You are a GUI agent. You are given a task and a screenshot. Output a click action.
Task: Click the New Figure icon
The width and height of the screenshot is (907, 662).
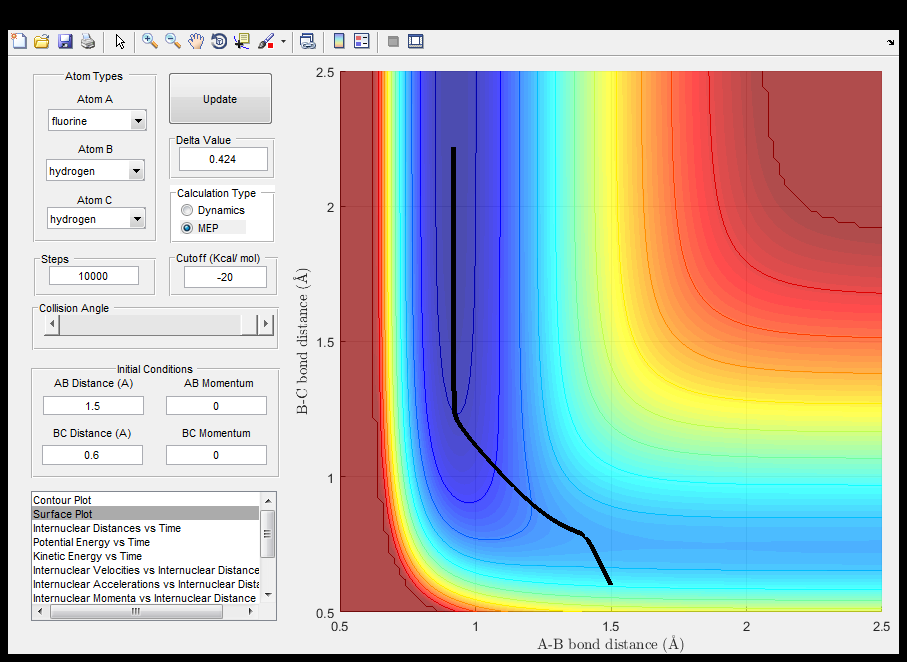(18, 41)
